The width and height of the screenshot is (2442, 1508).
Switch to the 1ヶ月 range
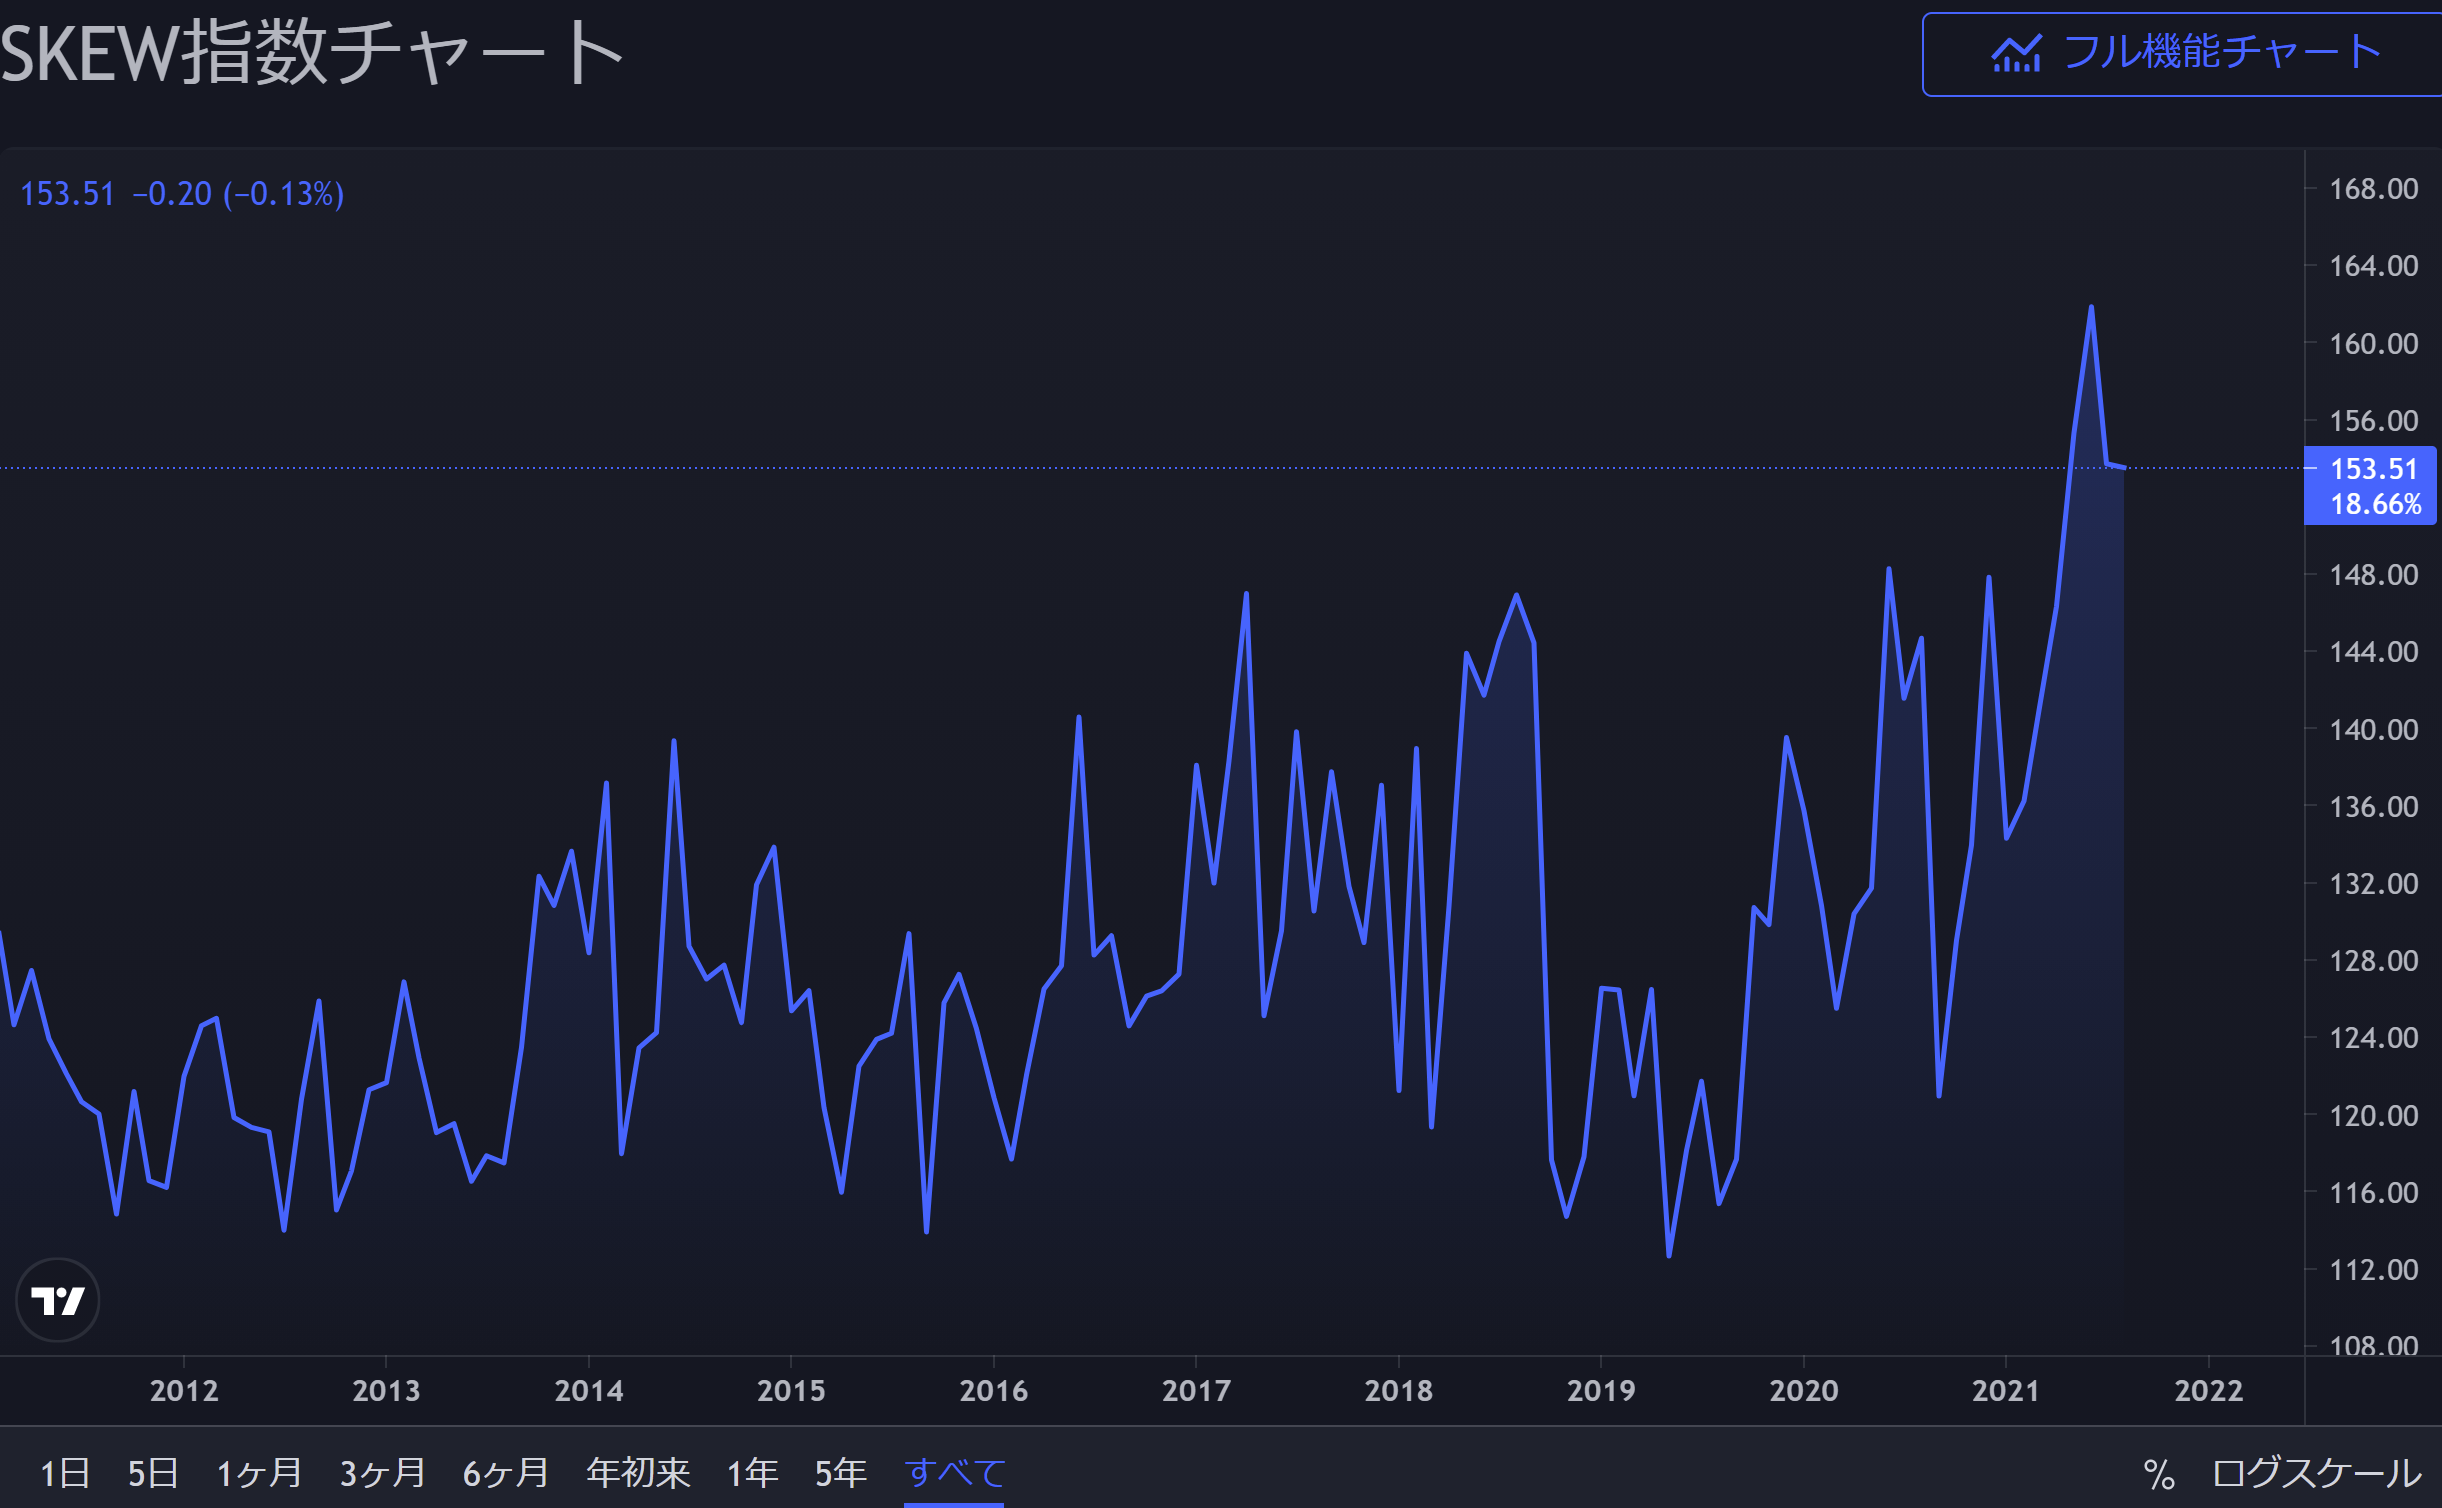[259, 1473]
